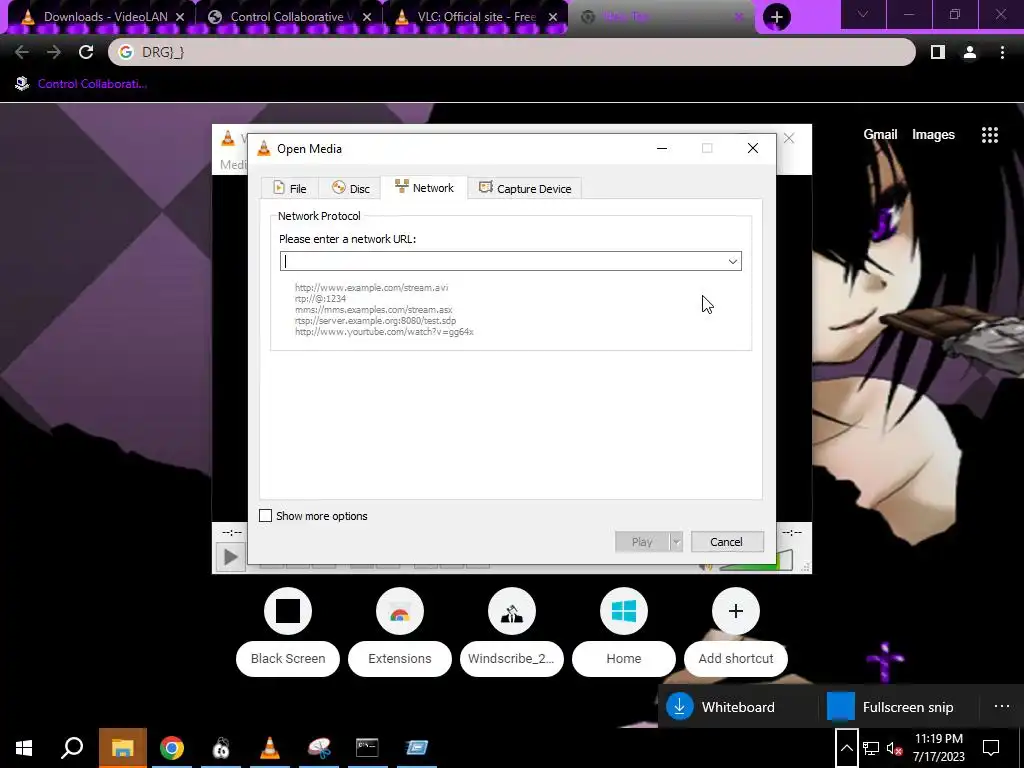Open the Windscribe_2... shortcut
The image size is (1024, 768).
click(x=511, y=631)
